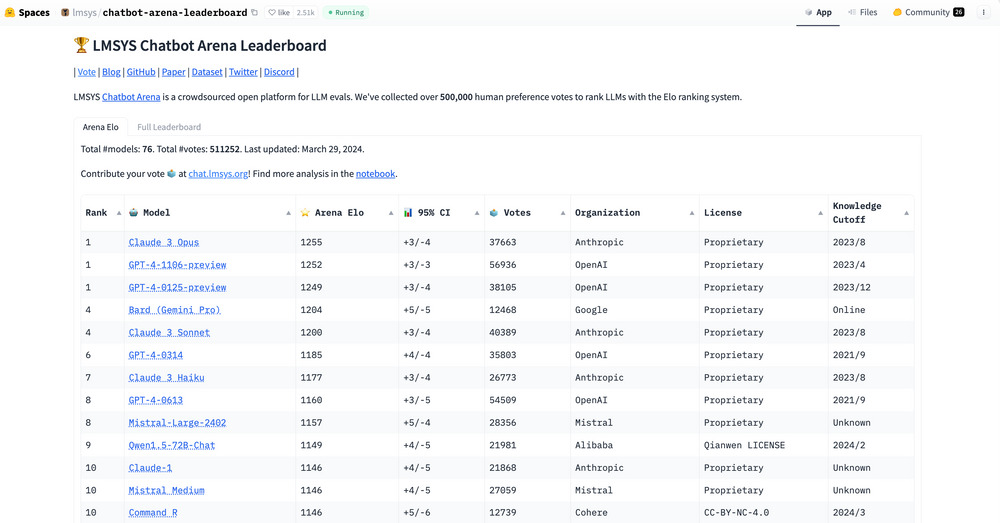Open the Discord link
This screenshot has height=523, width=1000.
(279, 72)
